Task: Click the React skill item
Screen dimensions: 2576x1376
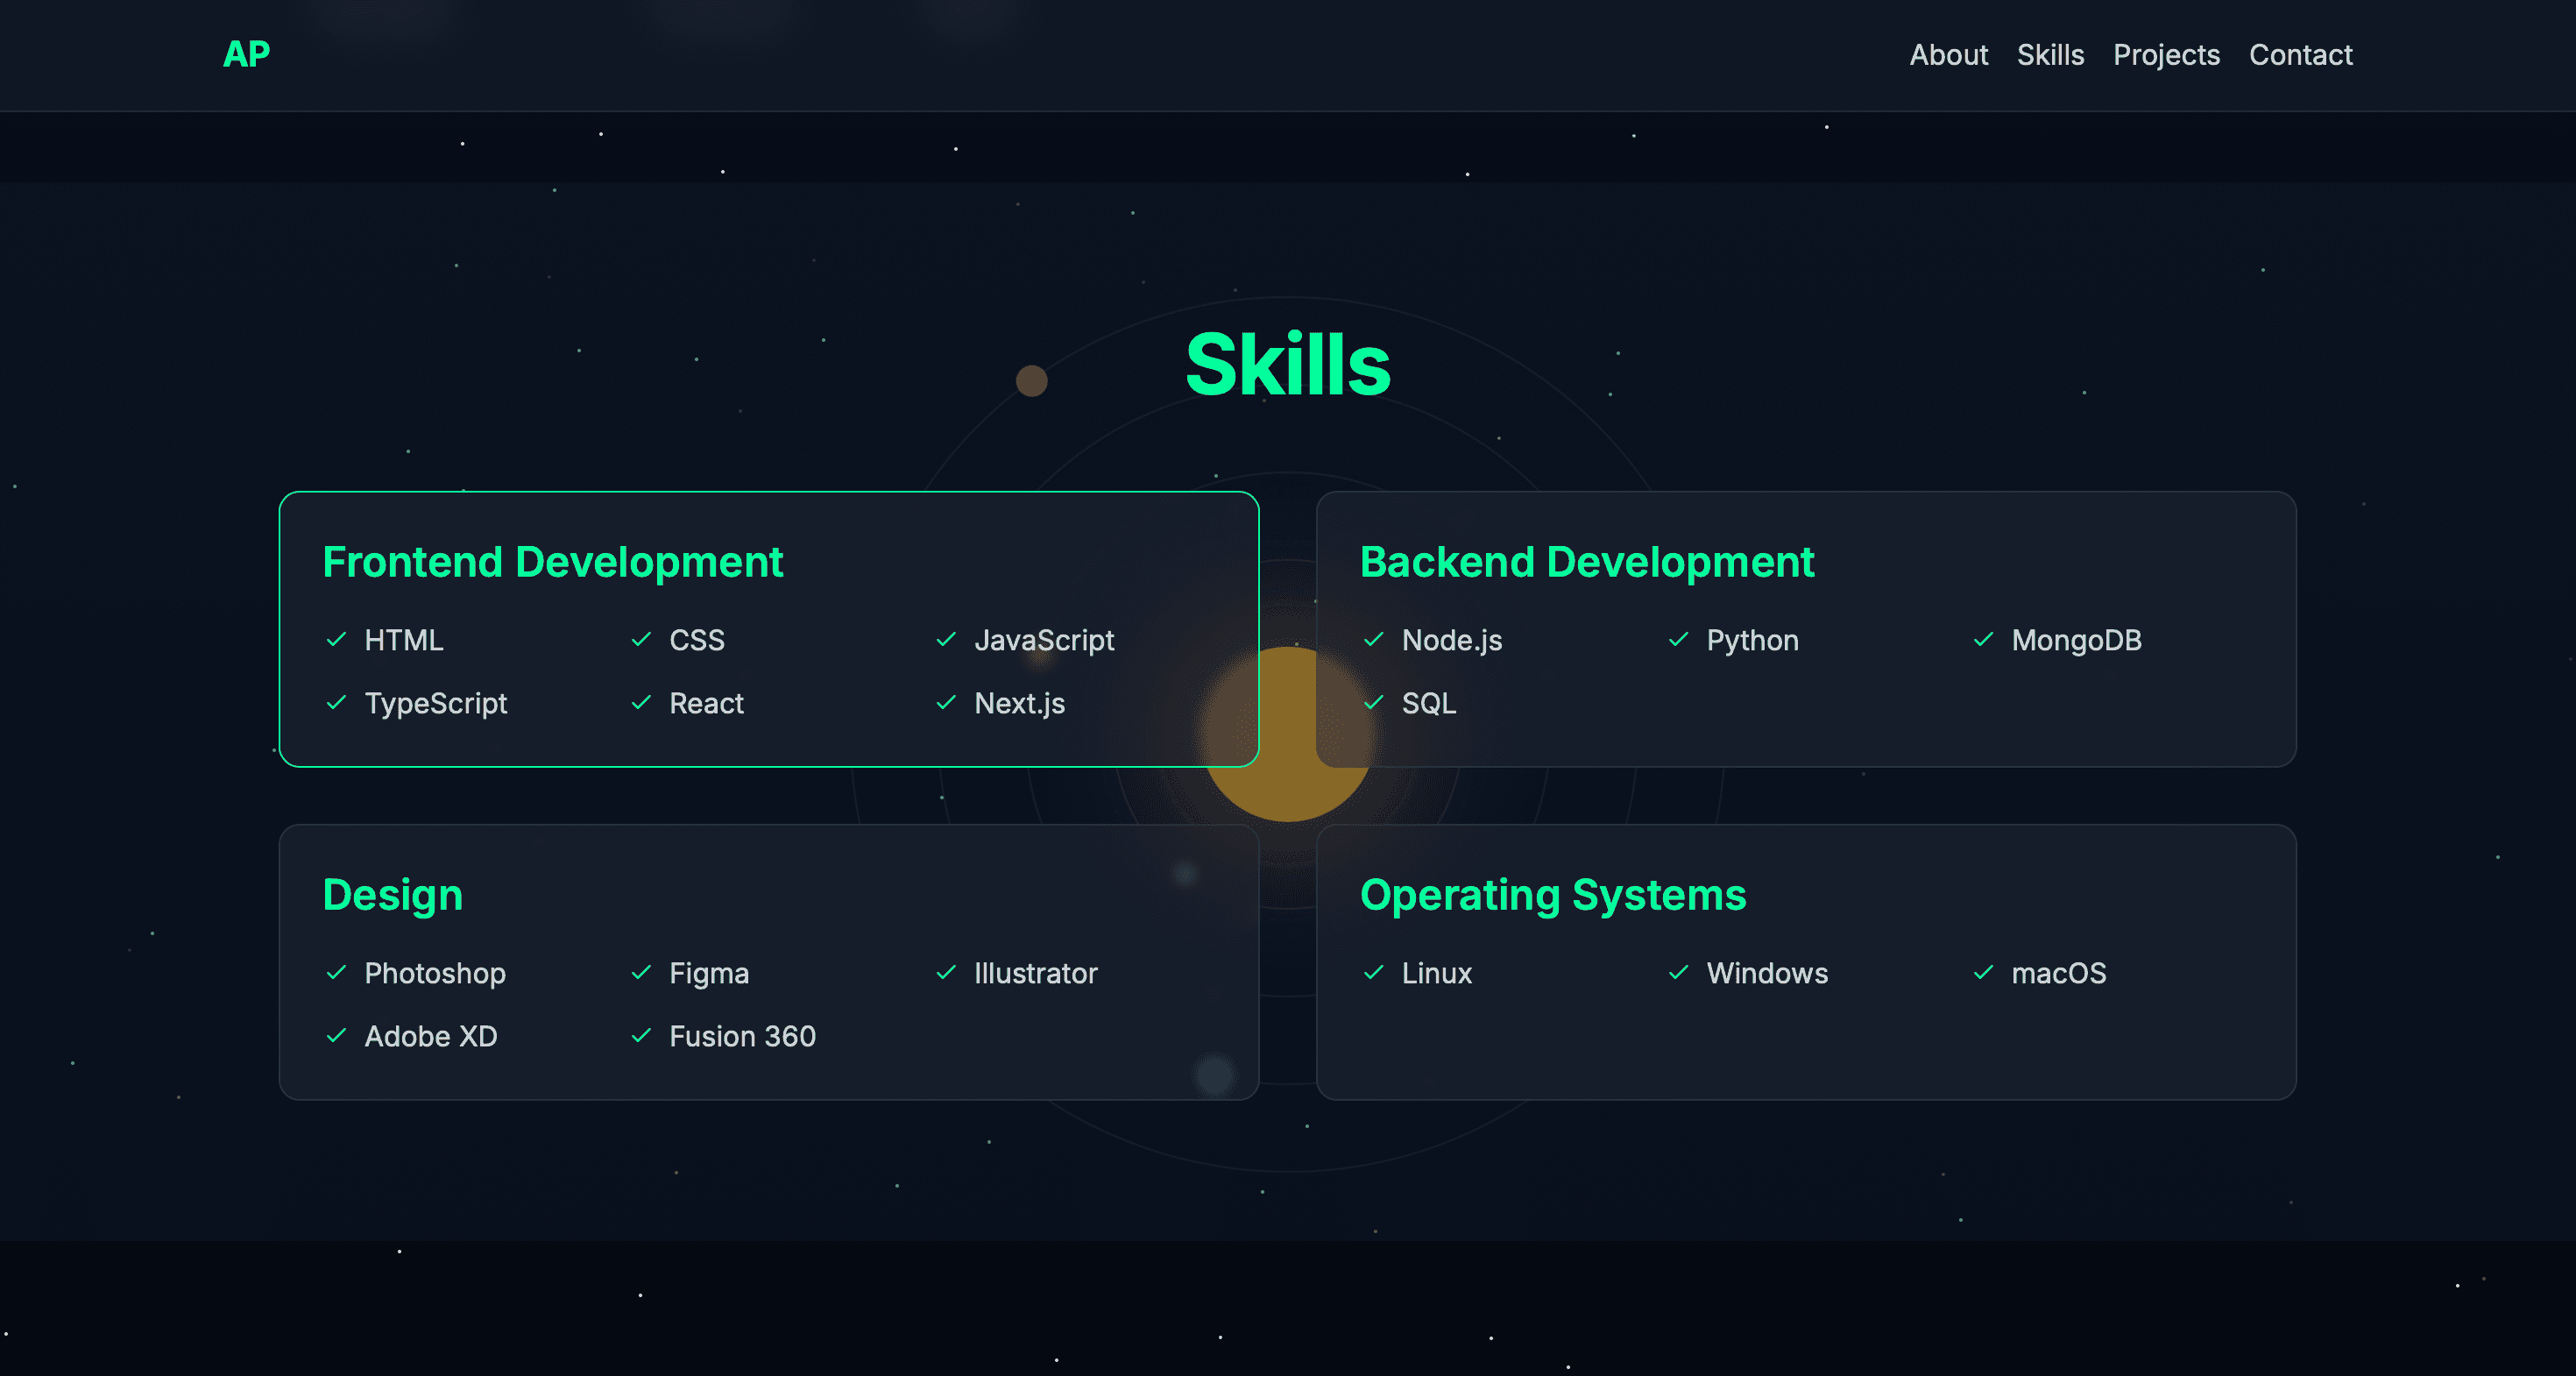Action: (x=705, y=703)
